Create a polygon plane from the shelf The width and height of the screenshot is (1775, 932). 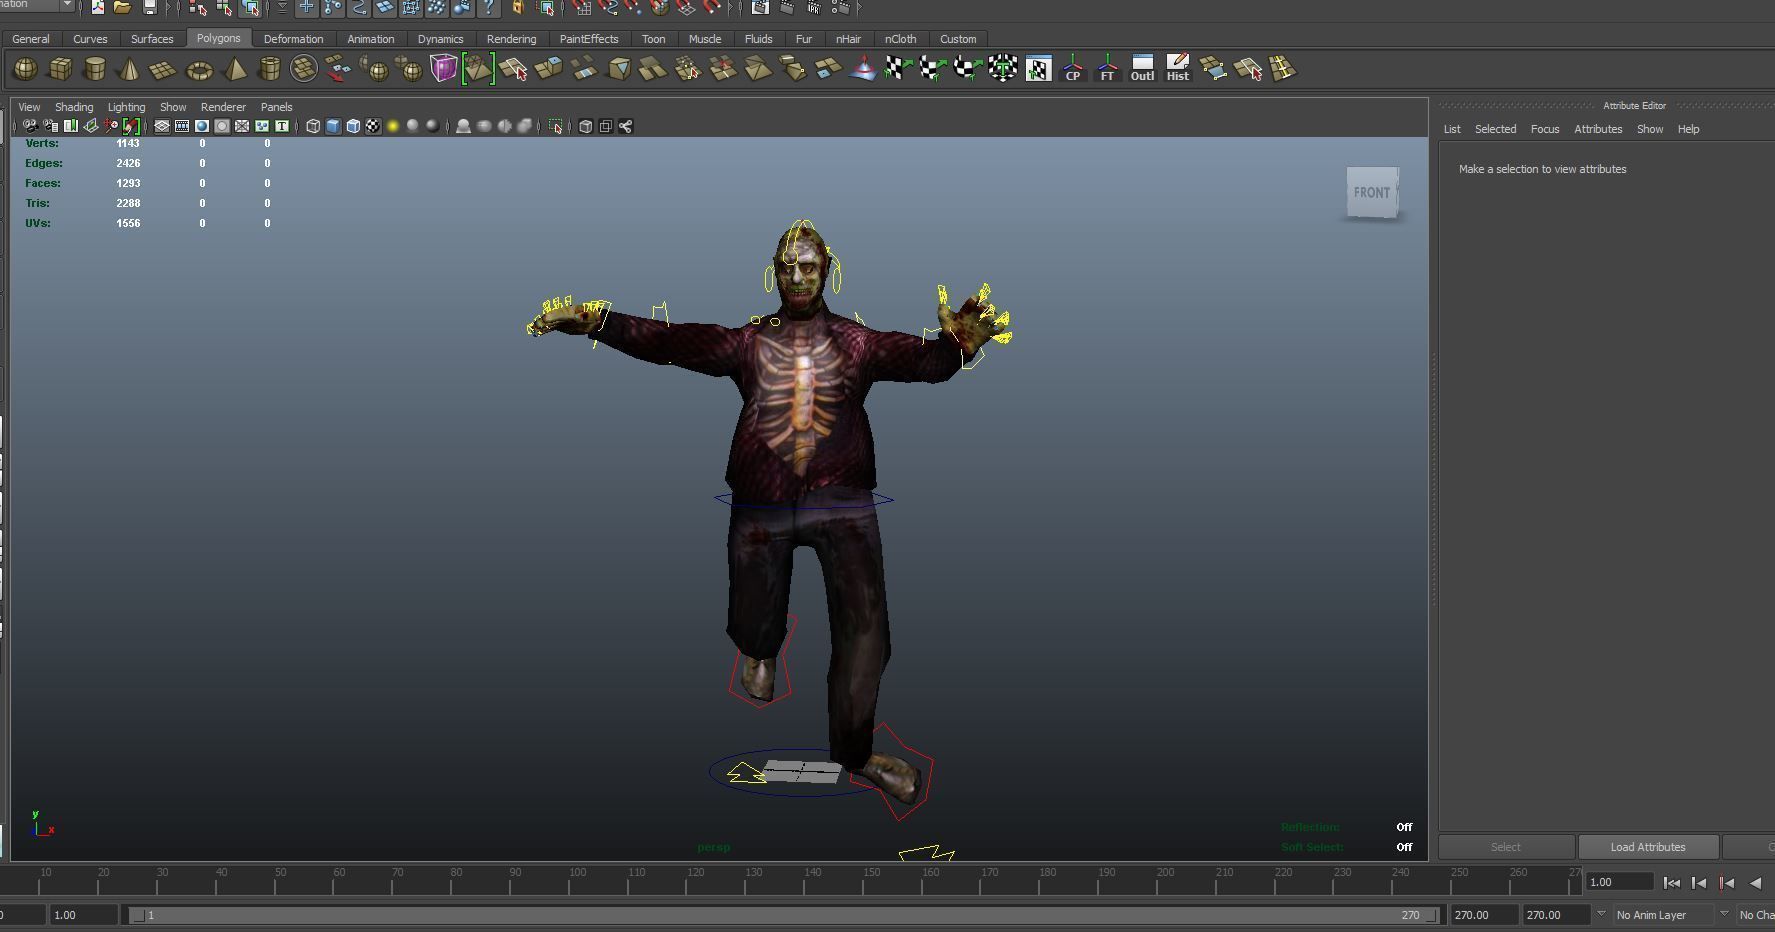click(162, 69)
